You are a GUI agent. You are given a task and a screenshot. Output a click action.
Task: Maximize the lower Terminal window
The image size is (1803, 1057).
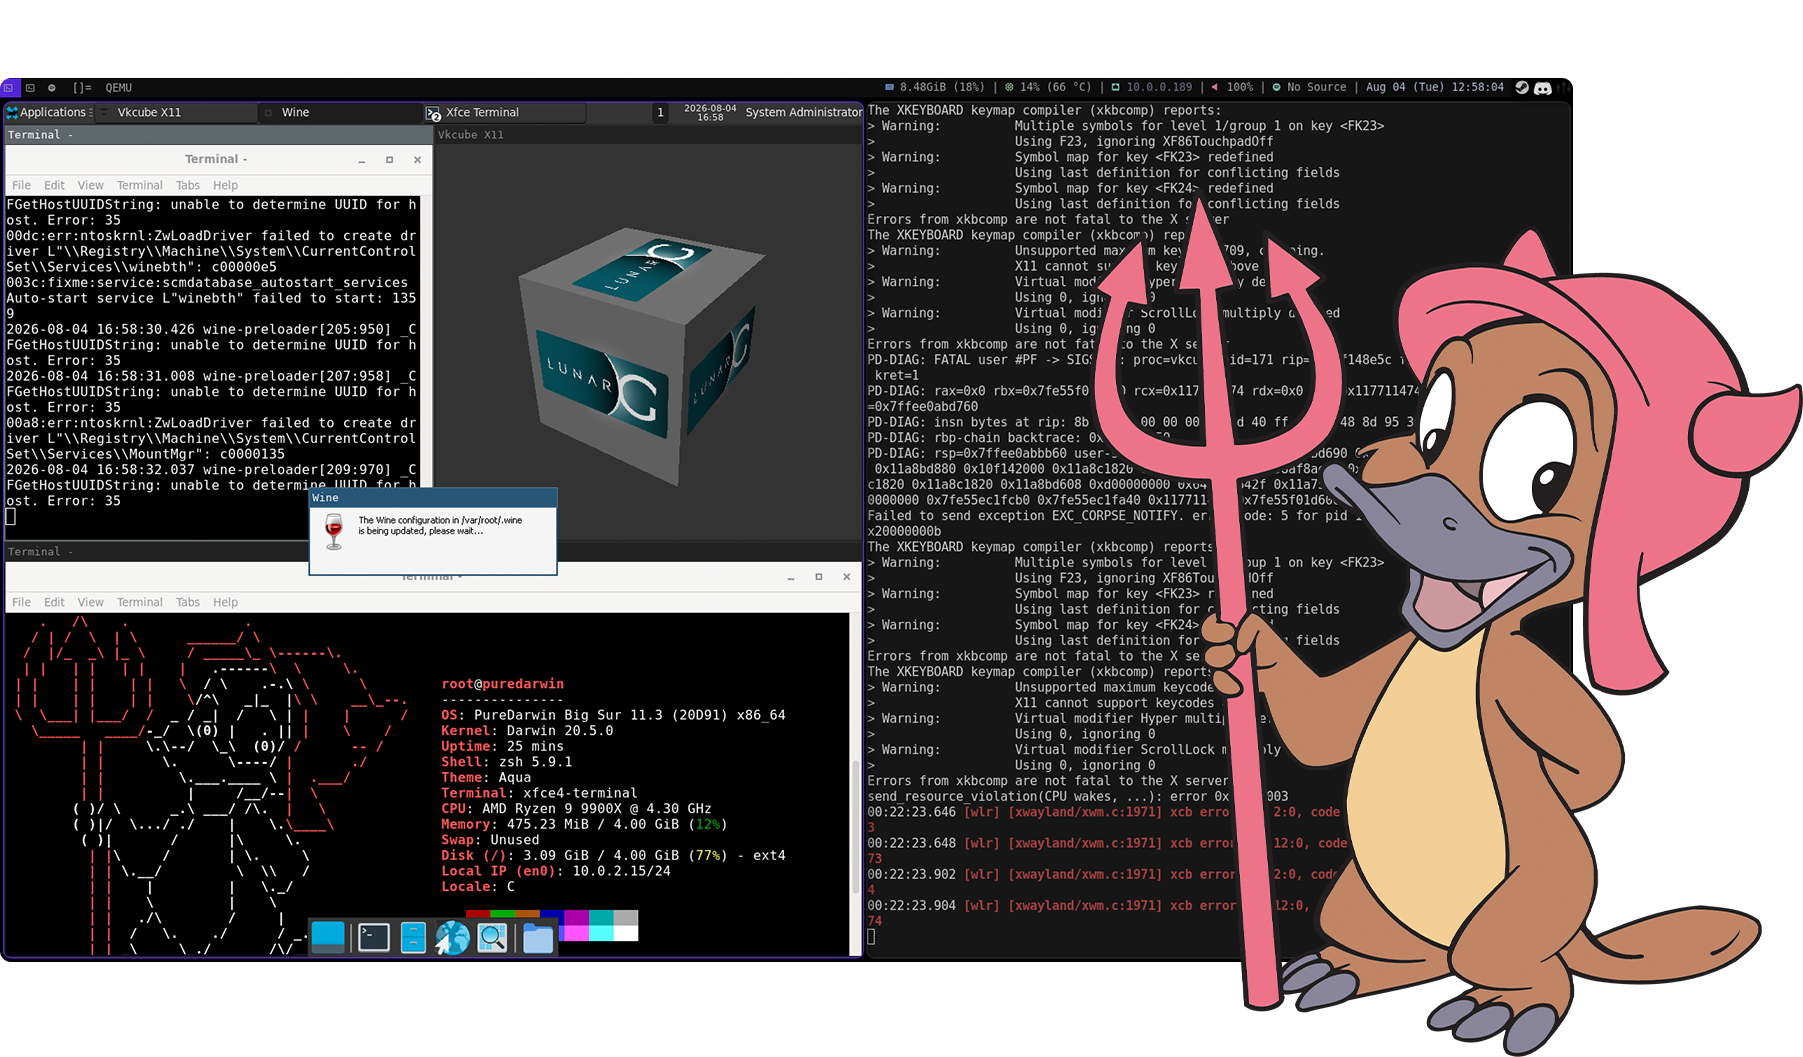pos(819,577)
